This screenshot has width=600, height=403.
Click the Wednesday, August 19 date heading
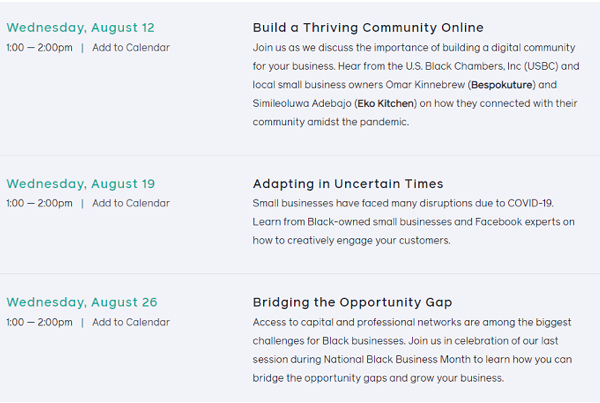[x=81, y=184]
